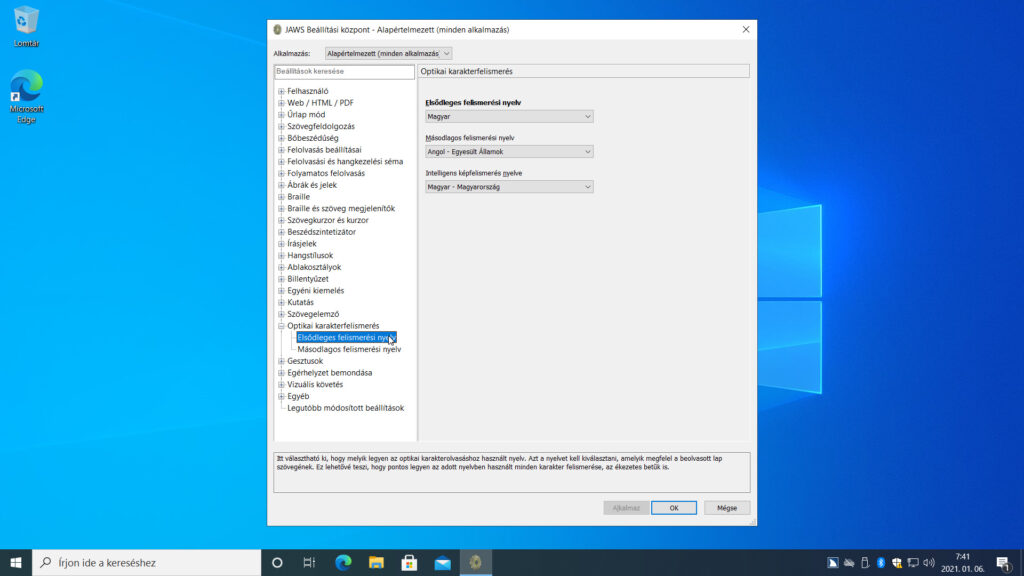Select the JAWS taskbar button
Viewport: 1024px width, 576px height.
point(476,562)
